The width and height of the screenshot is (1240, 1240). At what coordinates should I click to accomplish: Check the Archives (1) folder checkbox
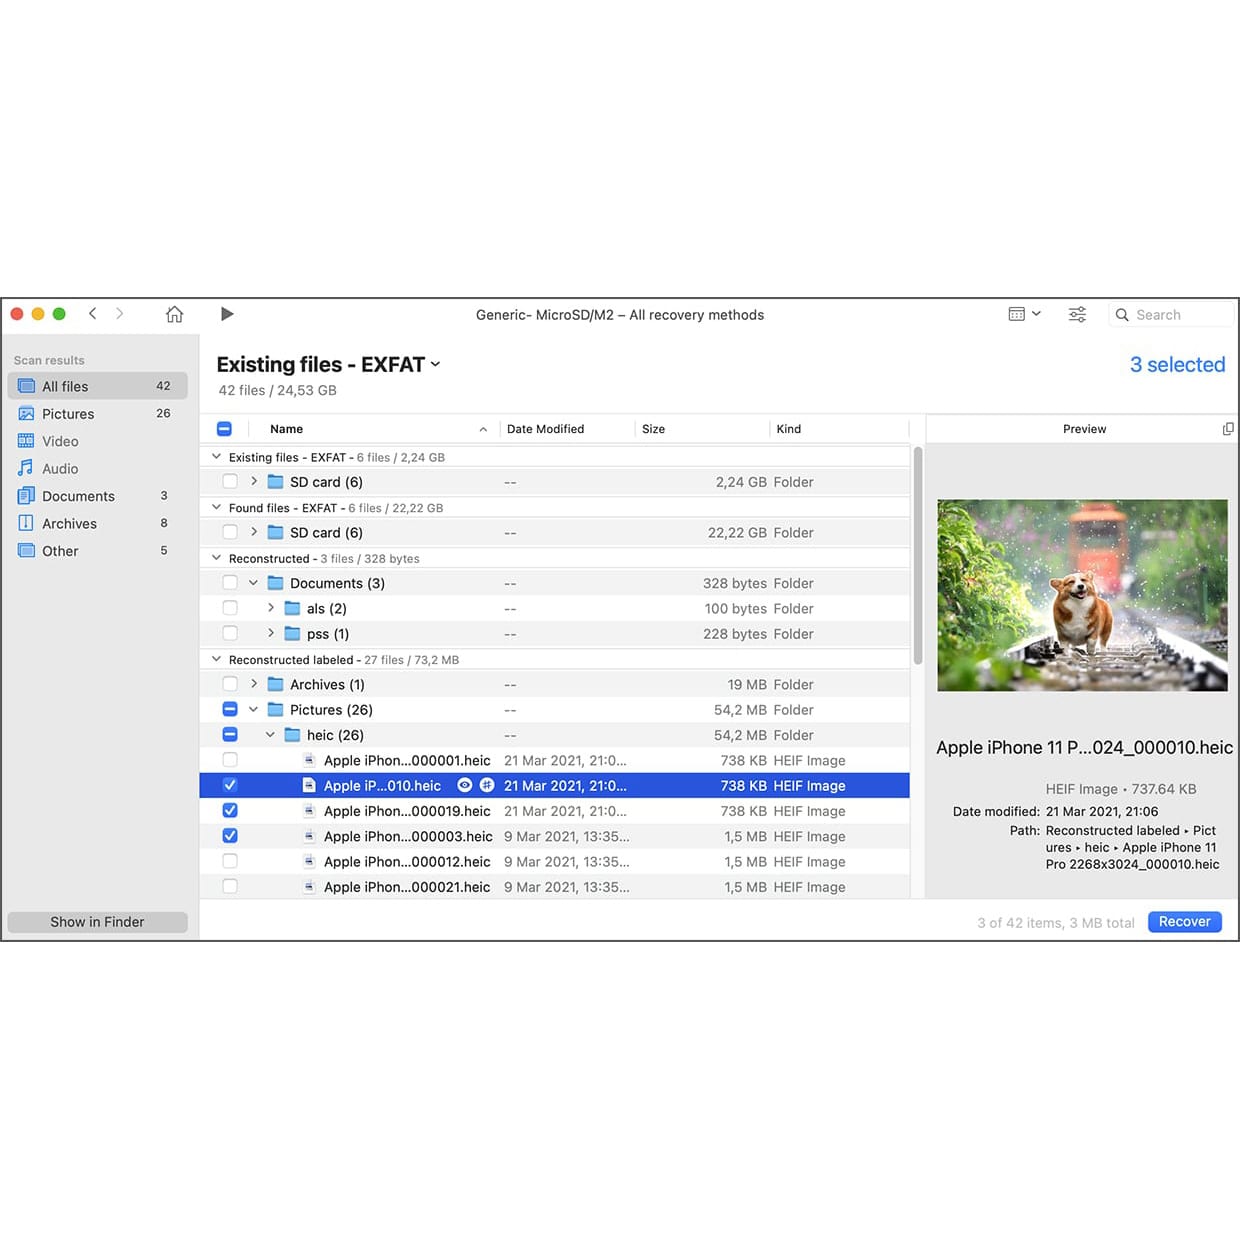pos(230,684)
